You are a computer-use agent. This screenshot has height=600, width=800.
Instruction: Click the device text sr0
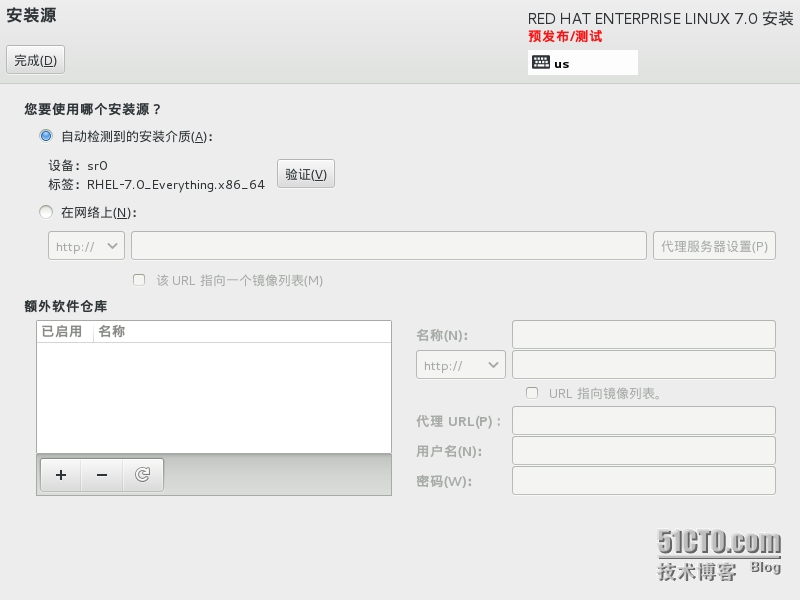(x=97, y=166)
